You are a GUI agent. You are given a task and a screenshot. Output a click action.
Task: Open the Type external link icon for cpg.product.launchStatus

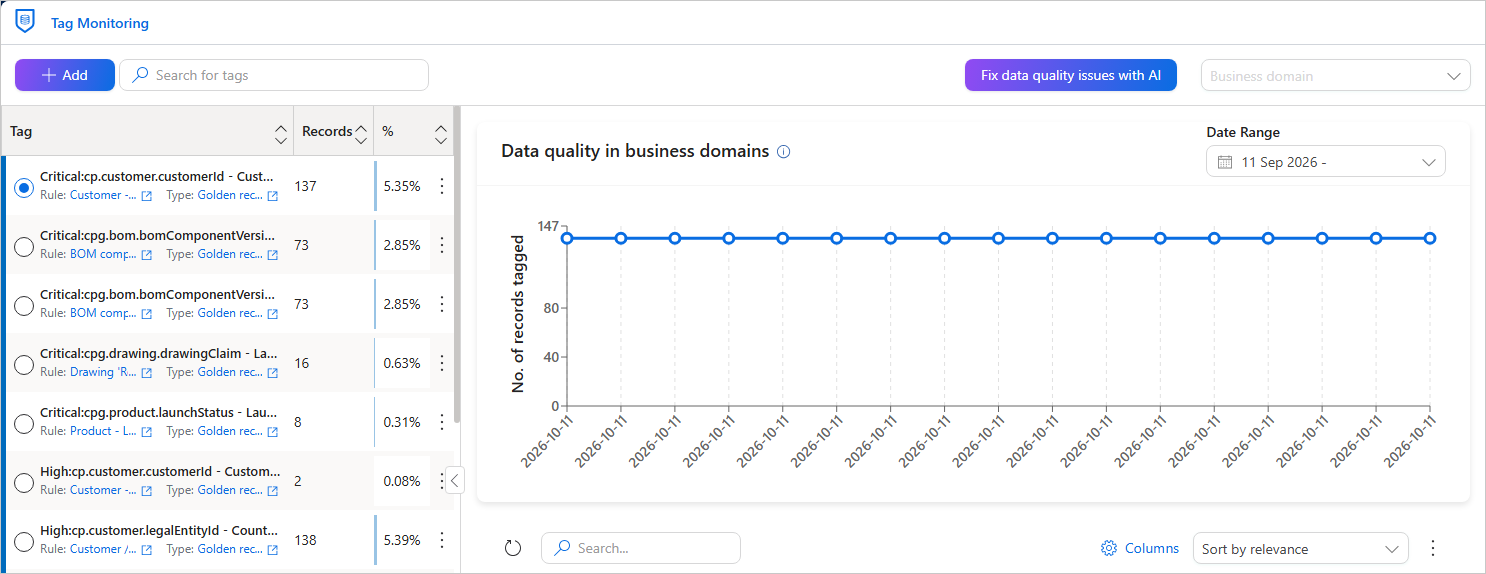point(273,432)
